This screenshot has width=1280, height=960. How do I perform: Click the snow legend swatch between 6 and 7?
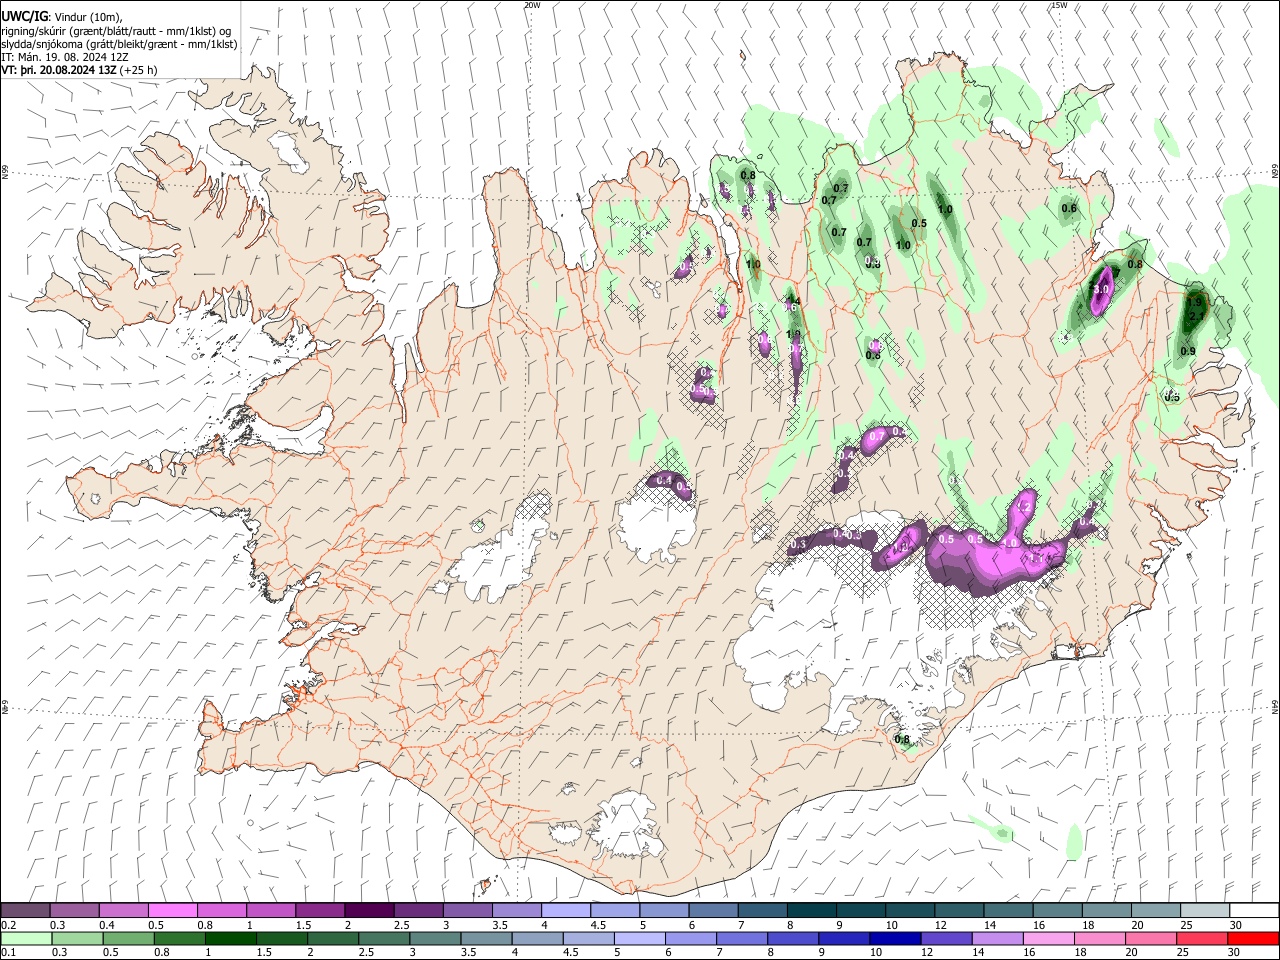click(711, 910)
